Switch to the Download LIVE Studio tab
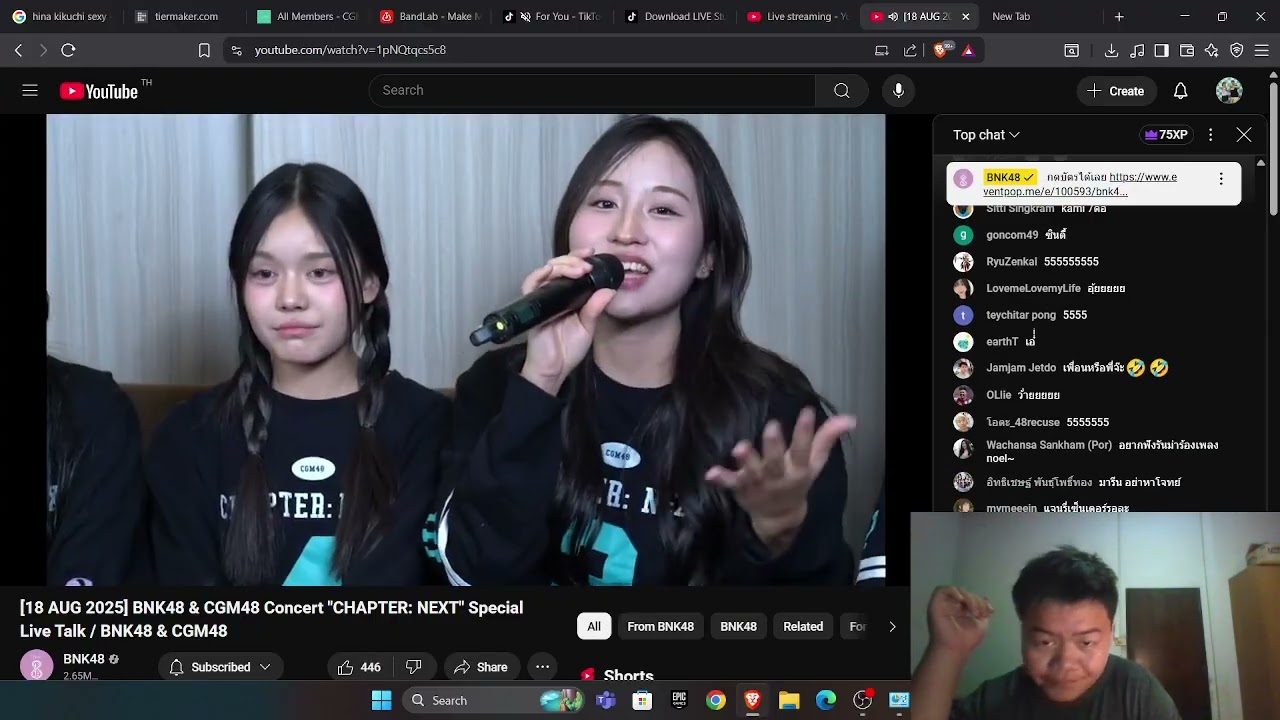Image resolution: width=1280 pixels, height=720 pixels. coord(673,16)
